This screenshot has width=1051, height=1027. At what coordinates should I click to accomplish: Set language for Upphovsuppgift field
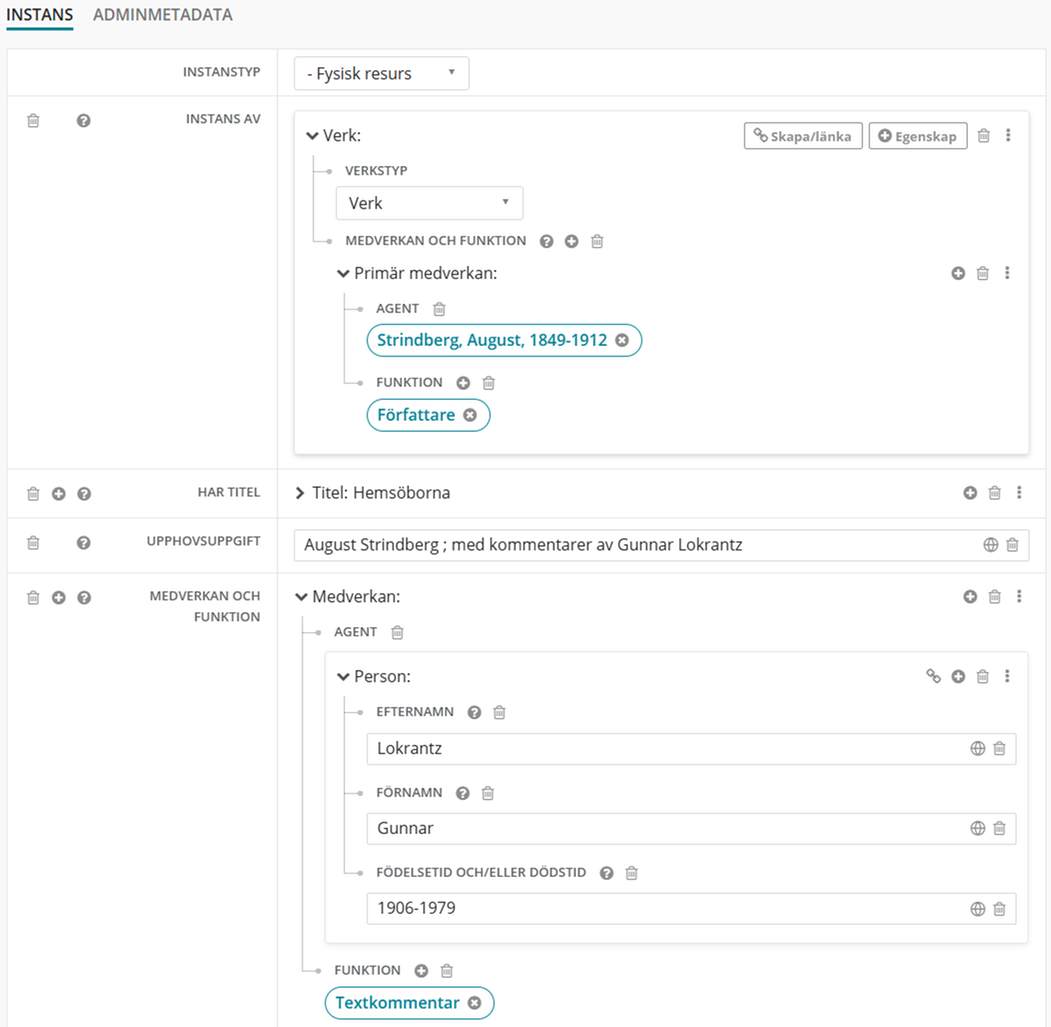point(991,545)
